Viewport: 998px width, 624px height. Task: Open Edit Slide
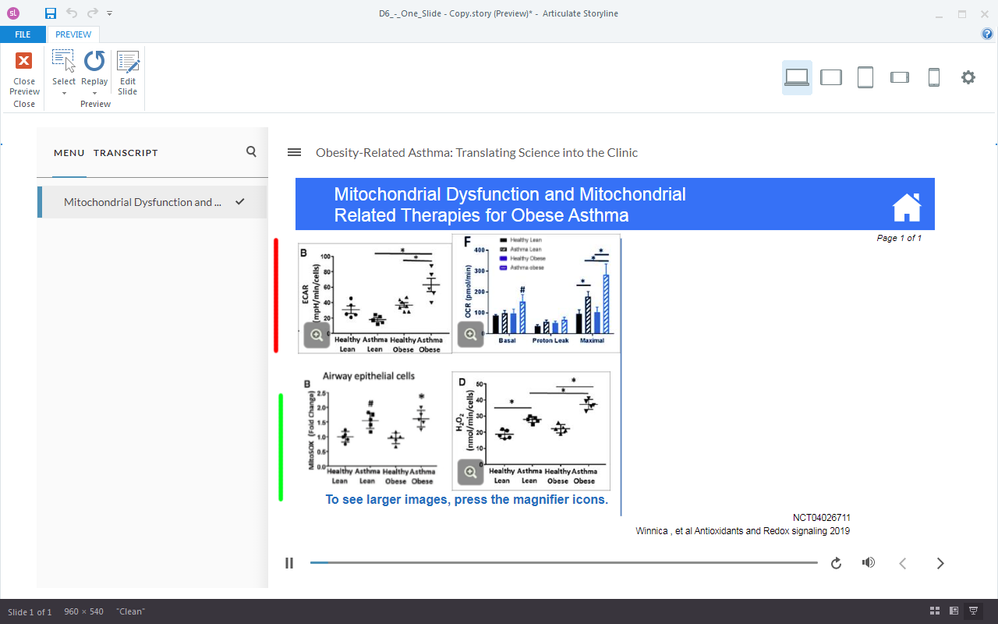point(127,73)
